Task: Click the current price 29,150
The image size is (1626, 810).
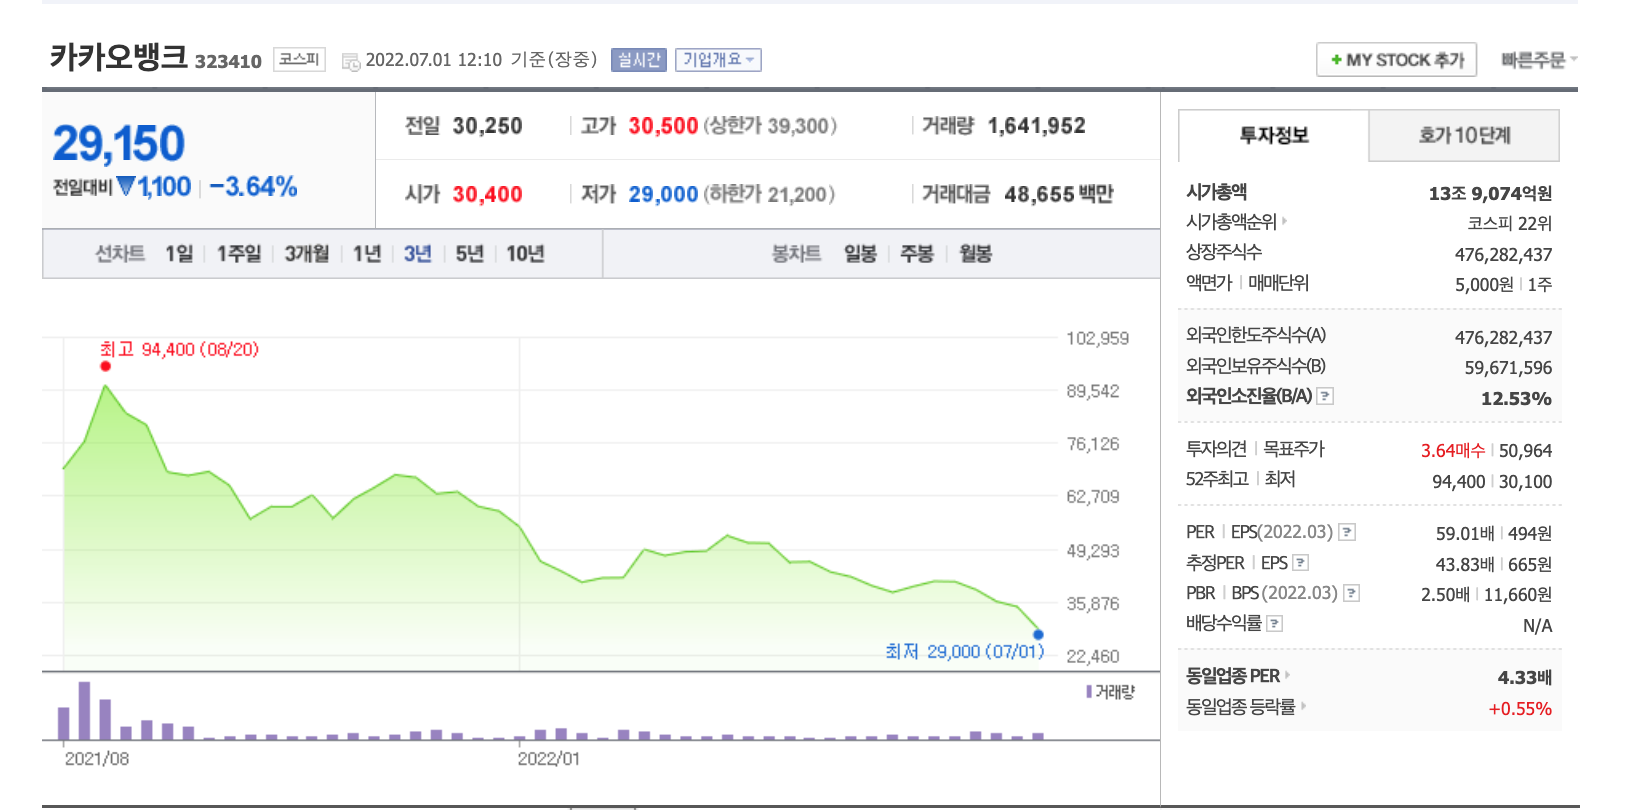Action: click(x=119, y=144)
